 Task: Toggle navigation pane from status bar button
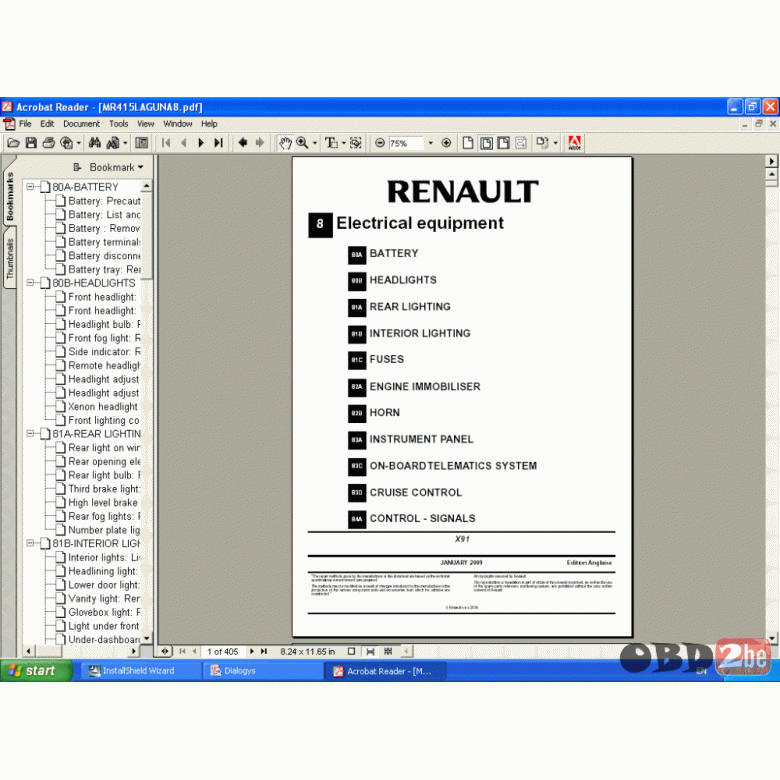165,652
